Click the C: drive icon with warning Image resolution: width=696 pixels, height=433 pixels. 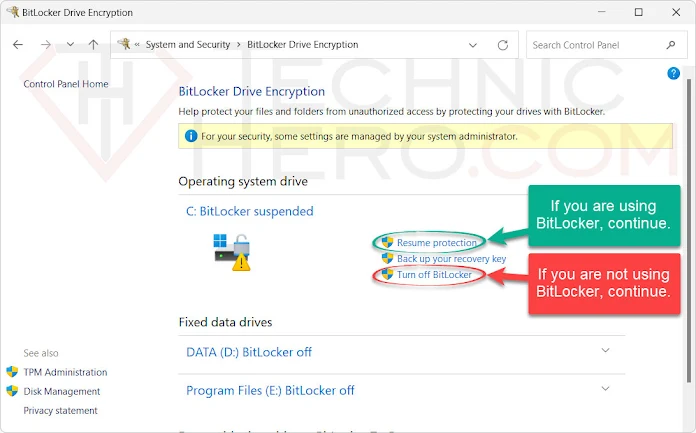click(232, 251)
